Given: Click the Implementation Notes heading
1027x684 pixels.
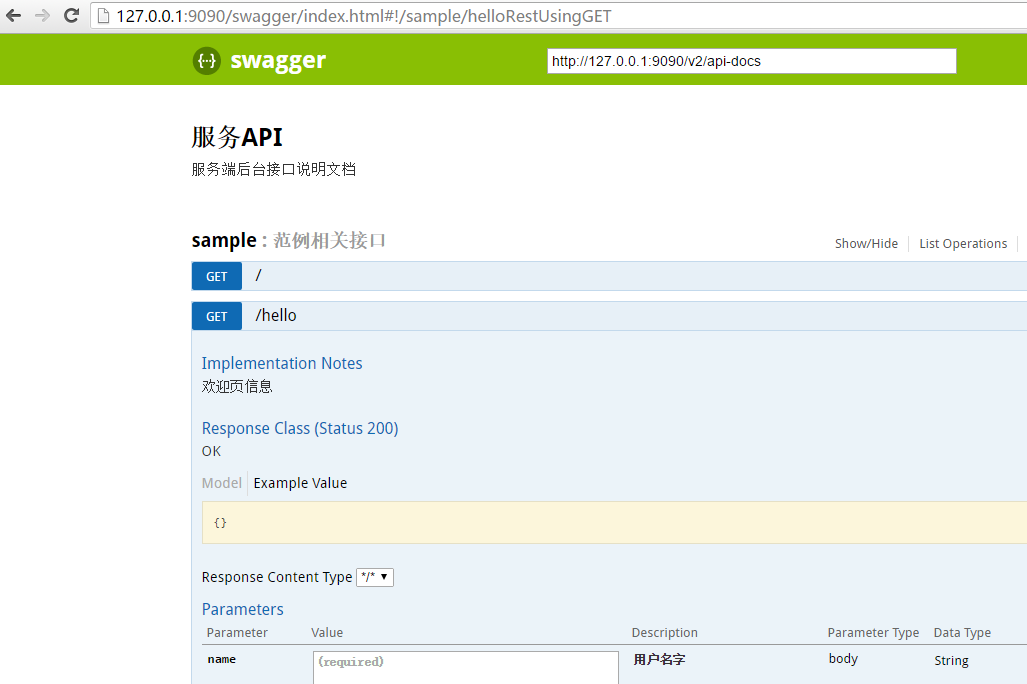Looking at the screenshot, I should tap(282, 363).
